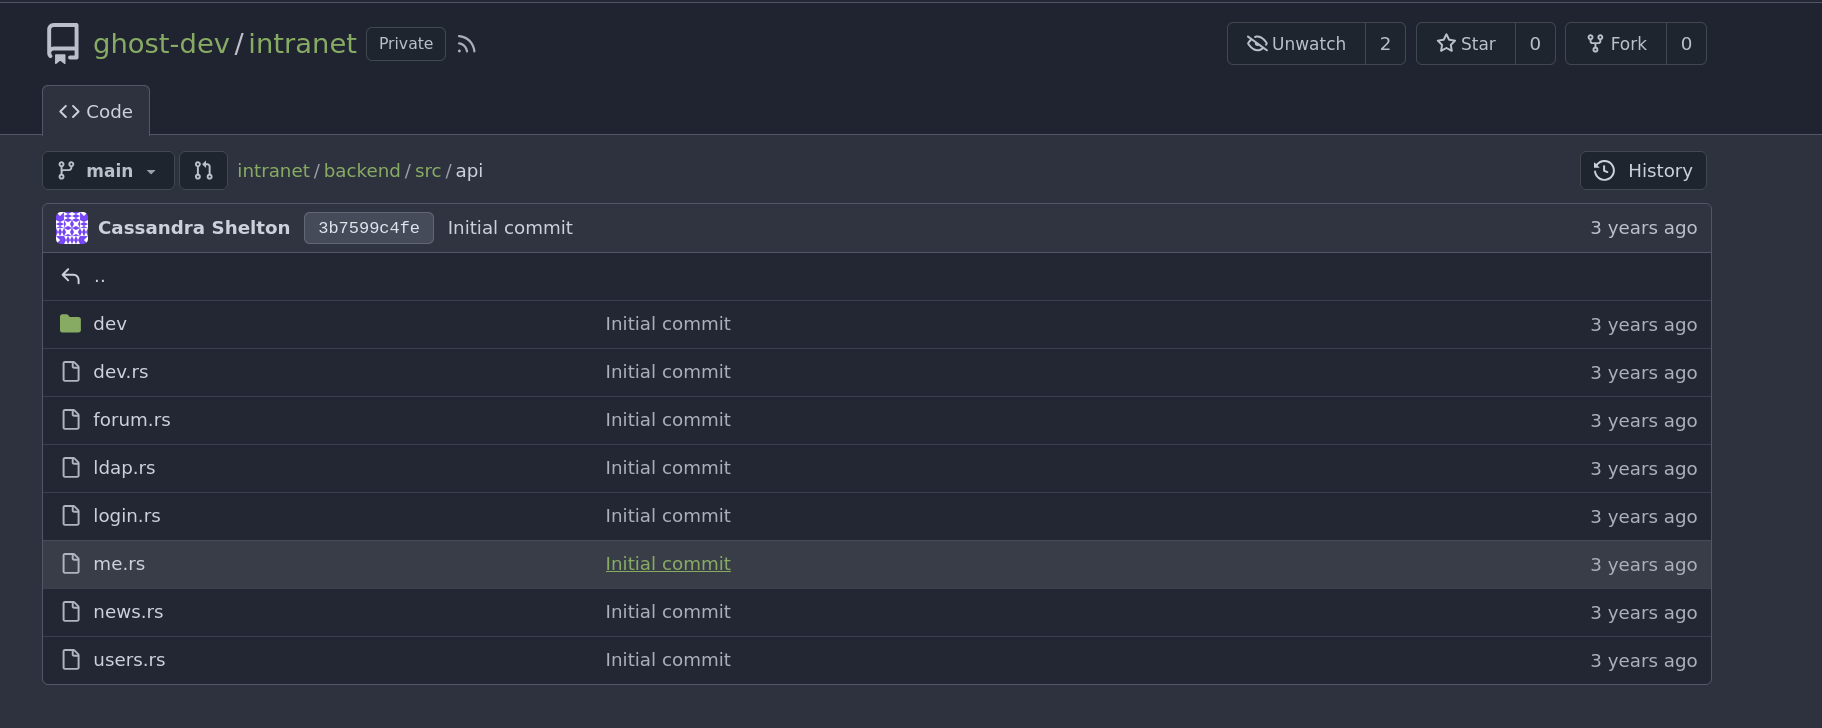Click the repository icon beside ghost-dev
The image size is (1822, 728).
point(63,44)
